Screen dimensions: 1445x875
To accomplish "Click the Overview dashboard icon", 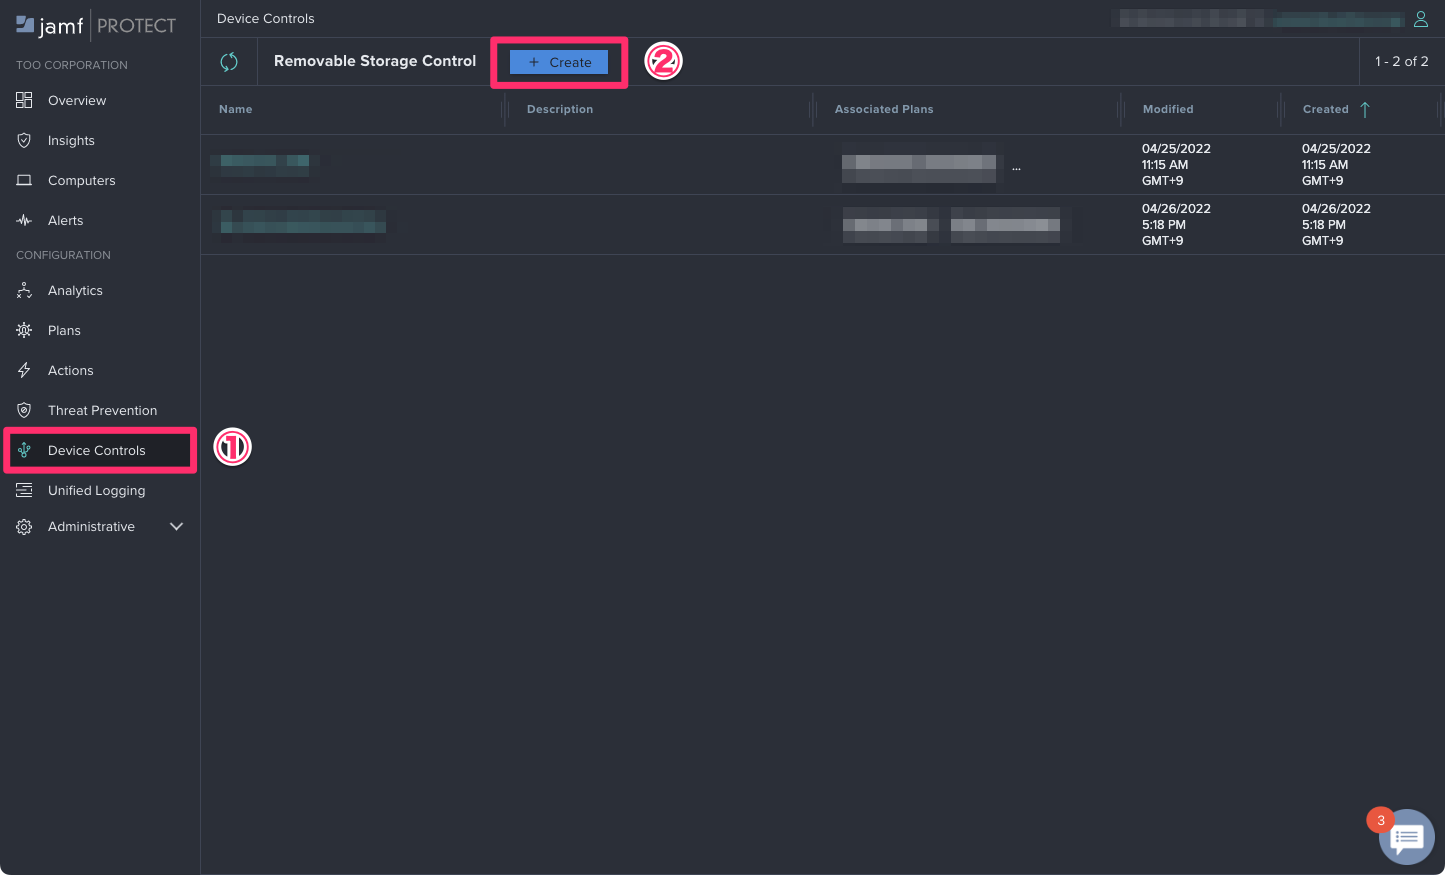I will (x=24, y=100).
